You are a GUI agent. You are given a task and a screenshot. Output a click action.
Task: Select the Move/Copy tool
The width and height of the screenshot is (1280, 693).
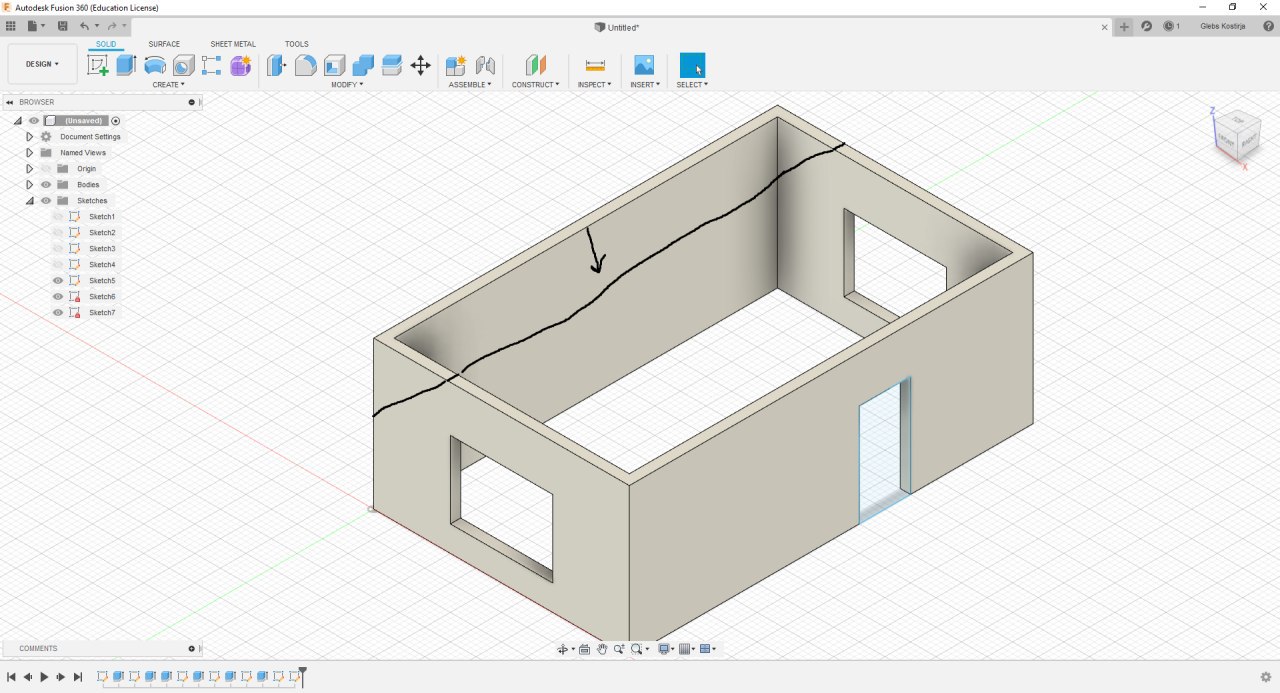point(421,66)
